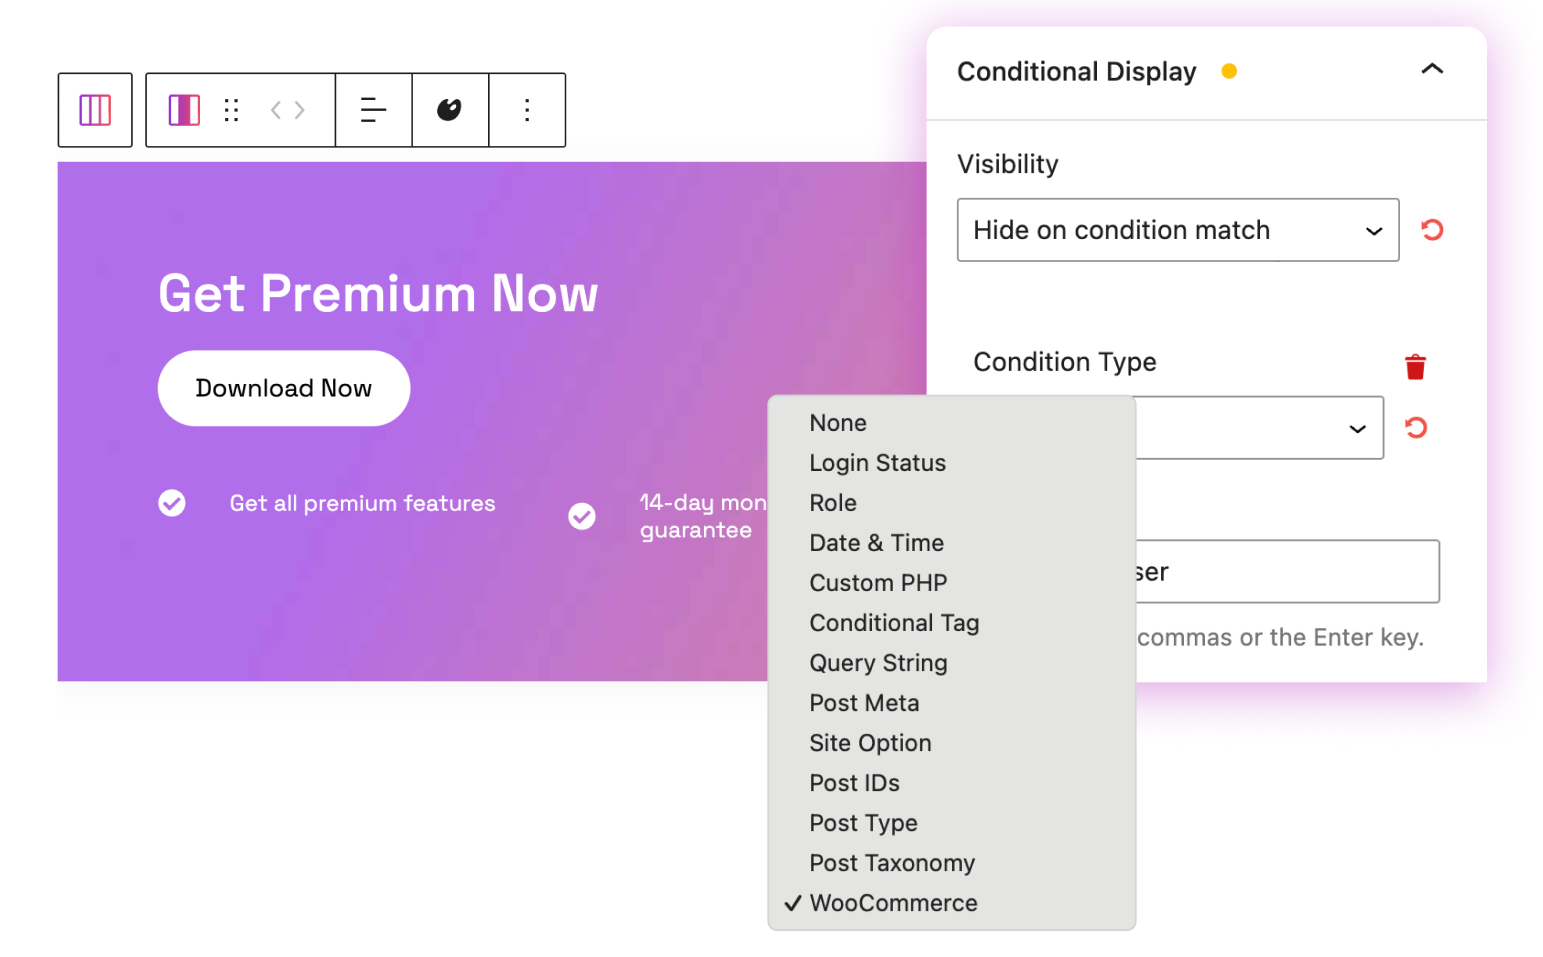Choose Date & Time condition option
The image size is (1543, 957).
point(876,543)
